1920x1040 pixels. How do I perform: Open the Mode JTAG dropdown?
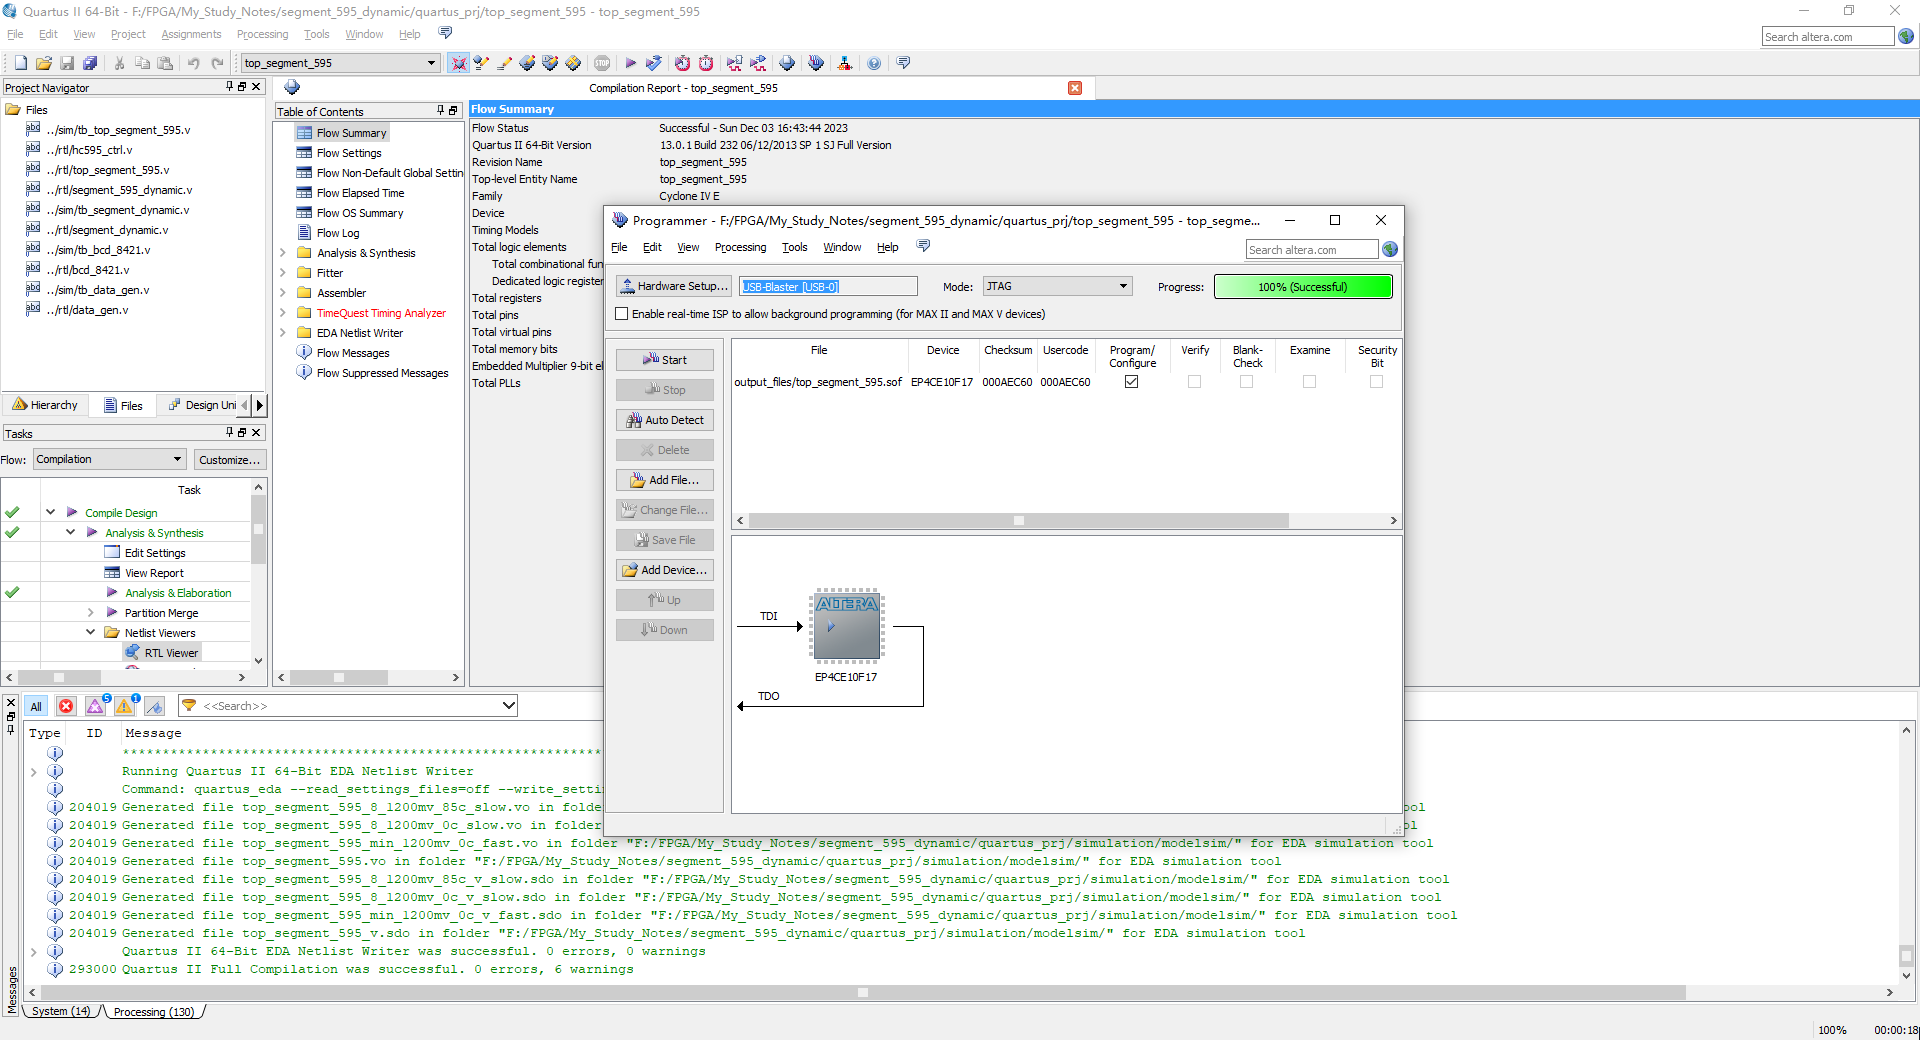pyautogui.click(x=1123, y=286)
